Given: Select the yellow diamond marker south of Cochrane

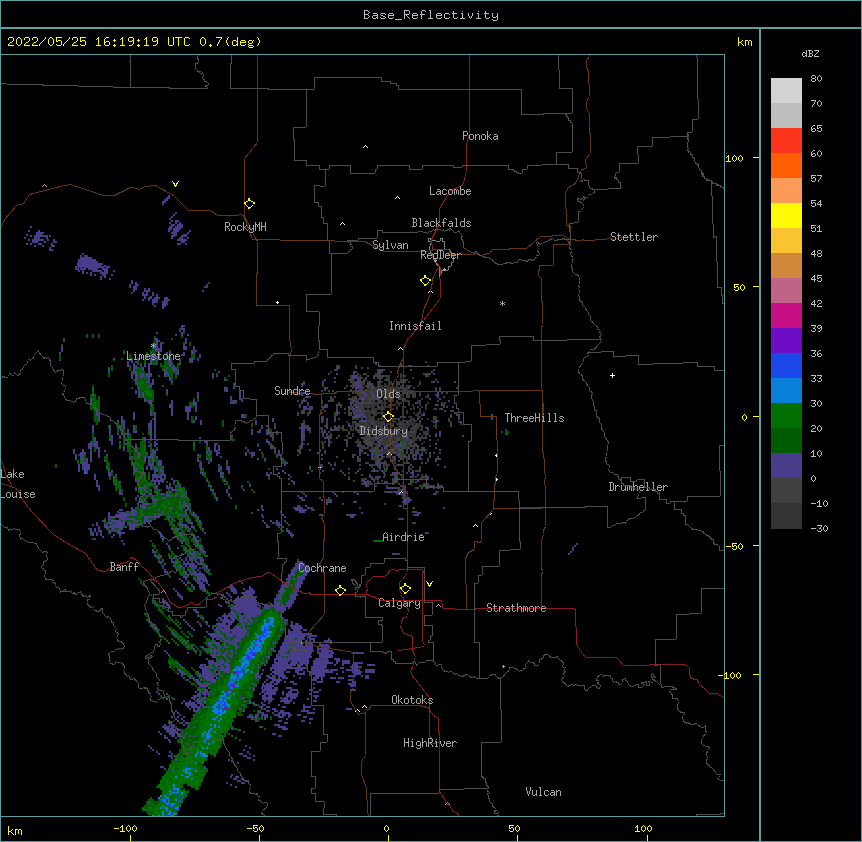Looking at the screenshot, I should (340, 590).
